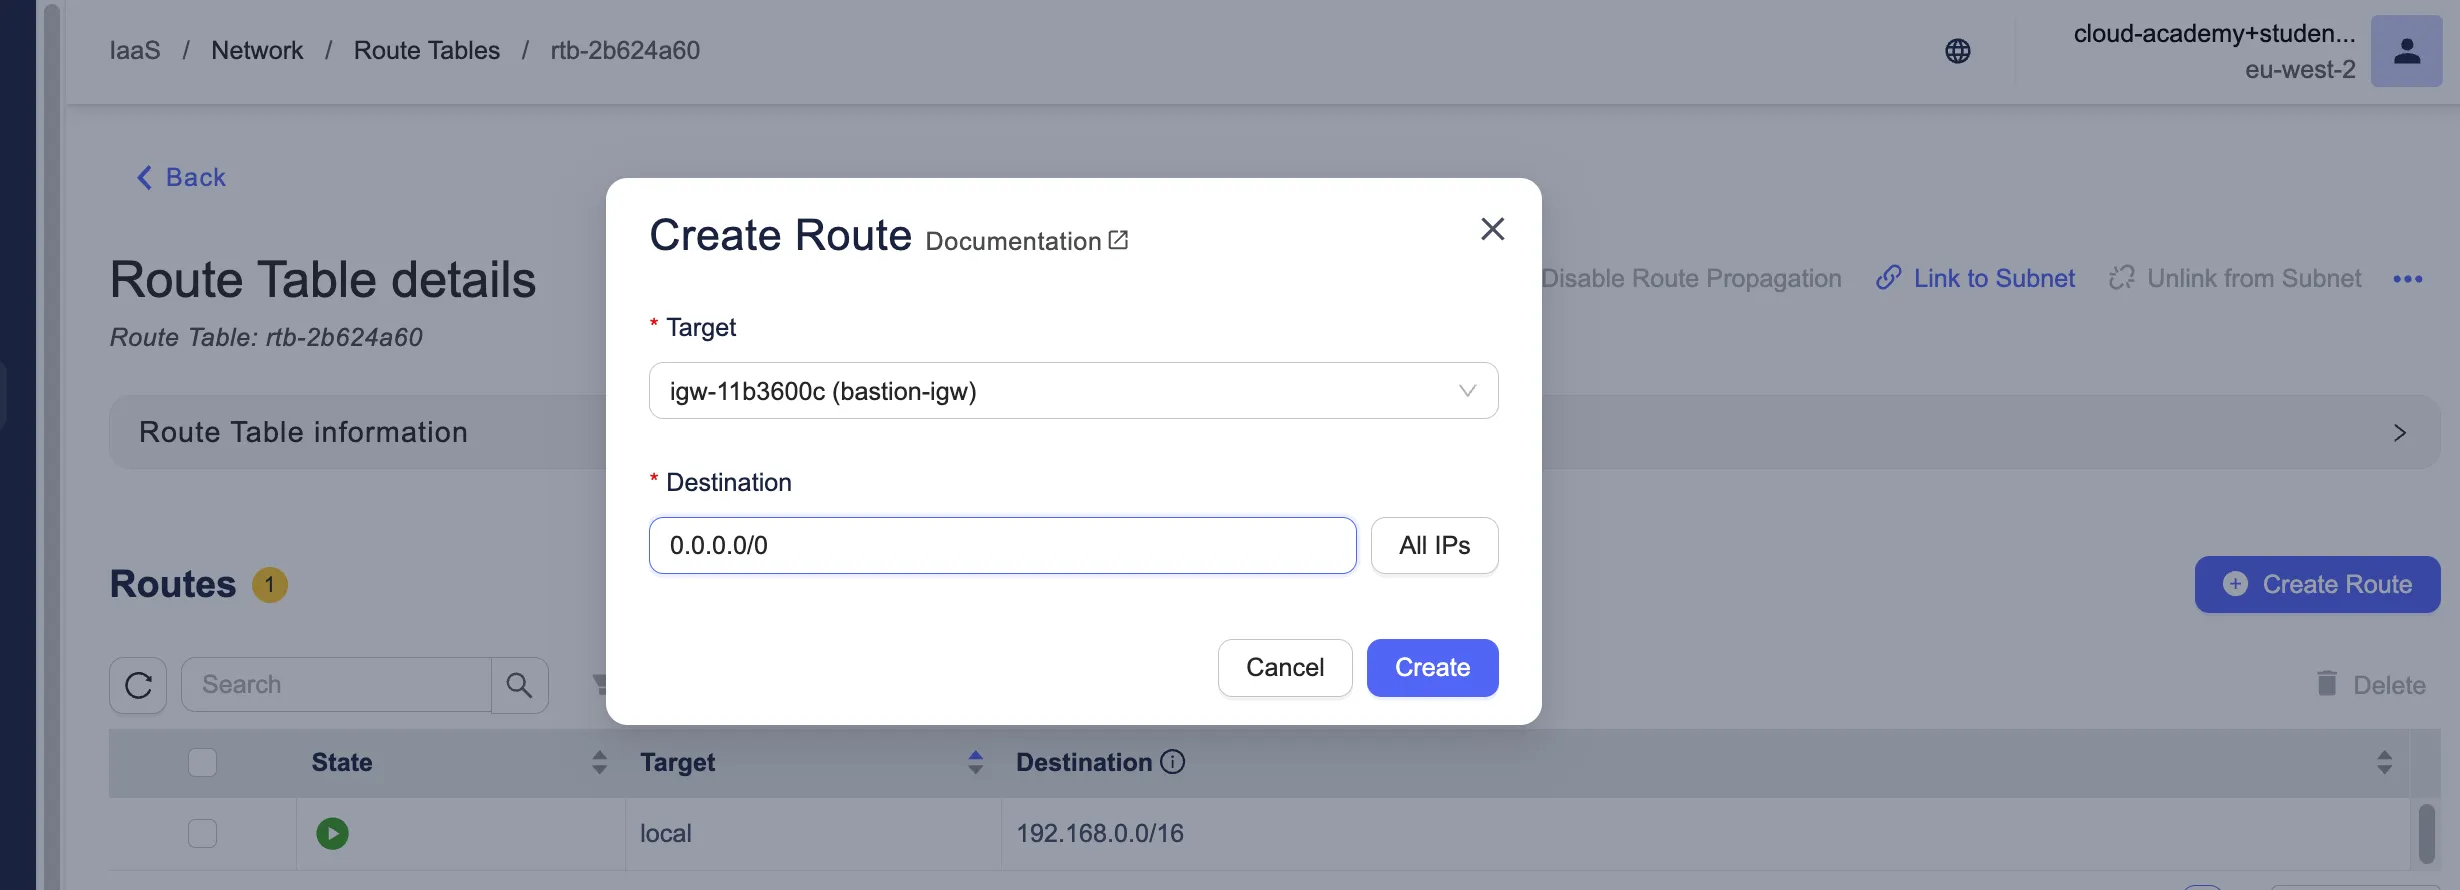Open the three-dots more actions menu
The image size is (2460, 890).
2407,279
